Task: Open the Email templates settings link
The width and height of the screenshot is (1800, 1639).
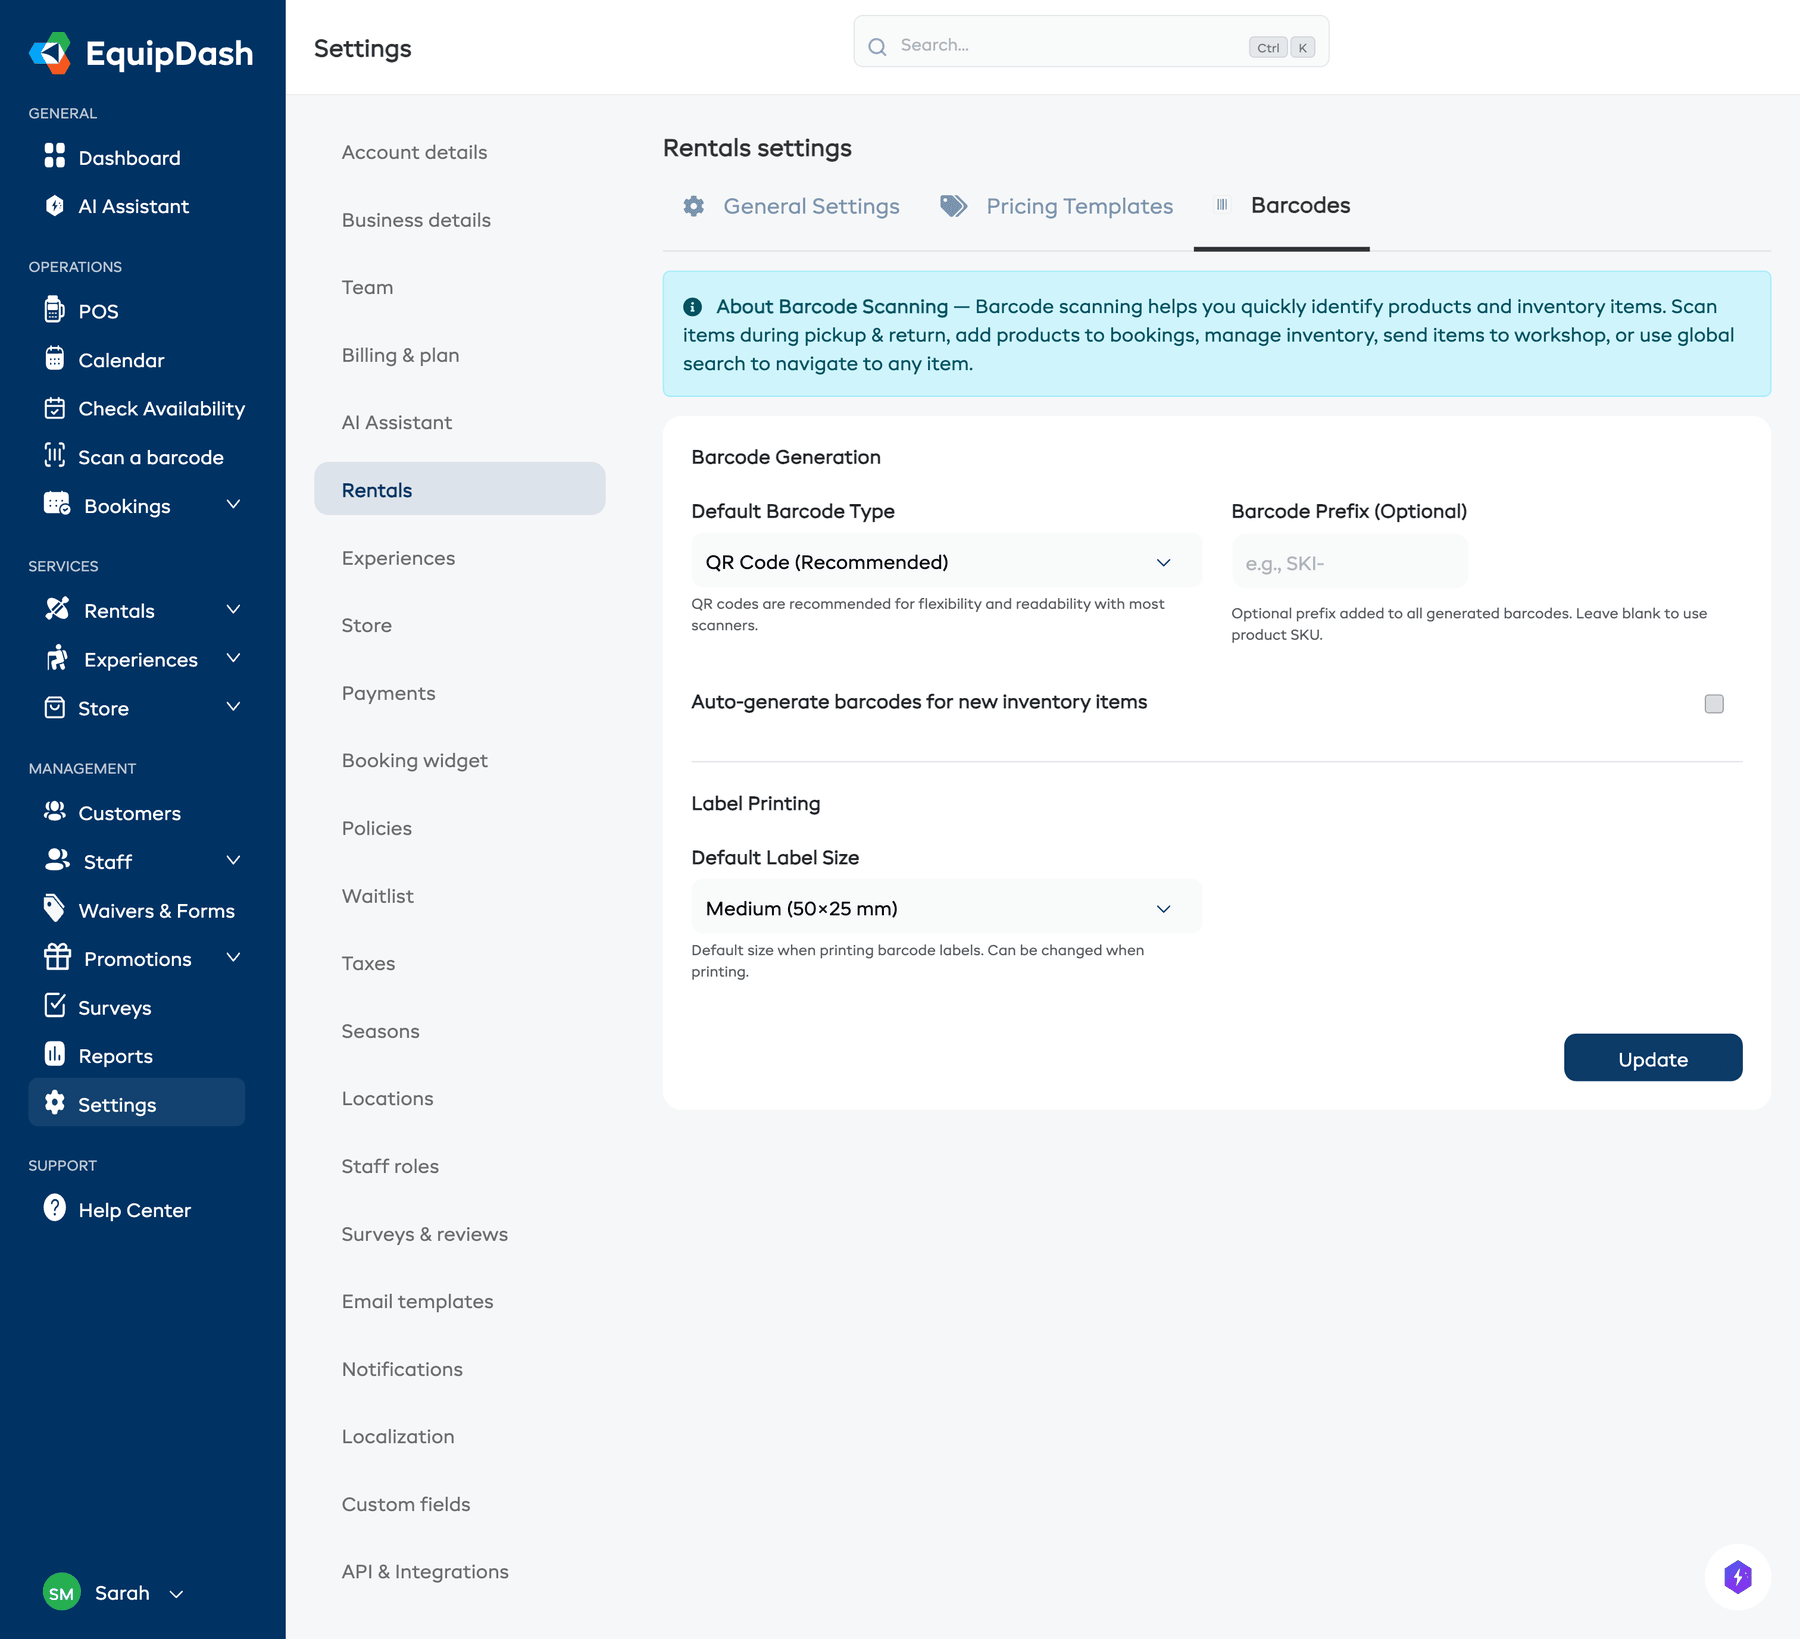Action: tap(417, 1301)
